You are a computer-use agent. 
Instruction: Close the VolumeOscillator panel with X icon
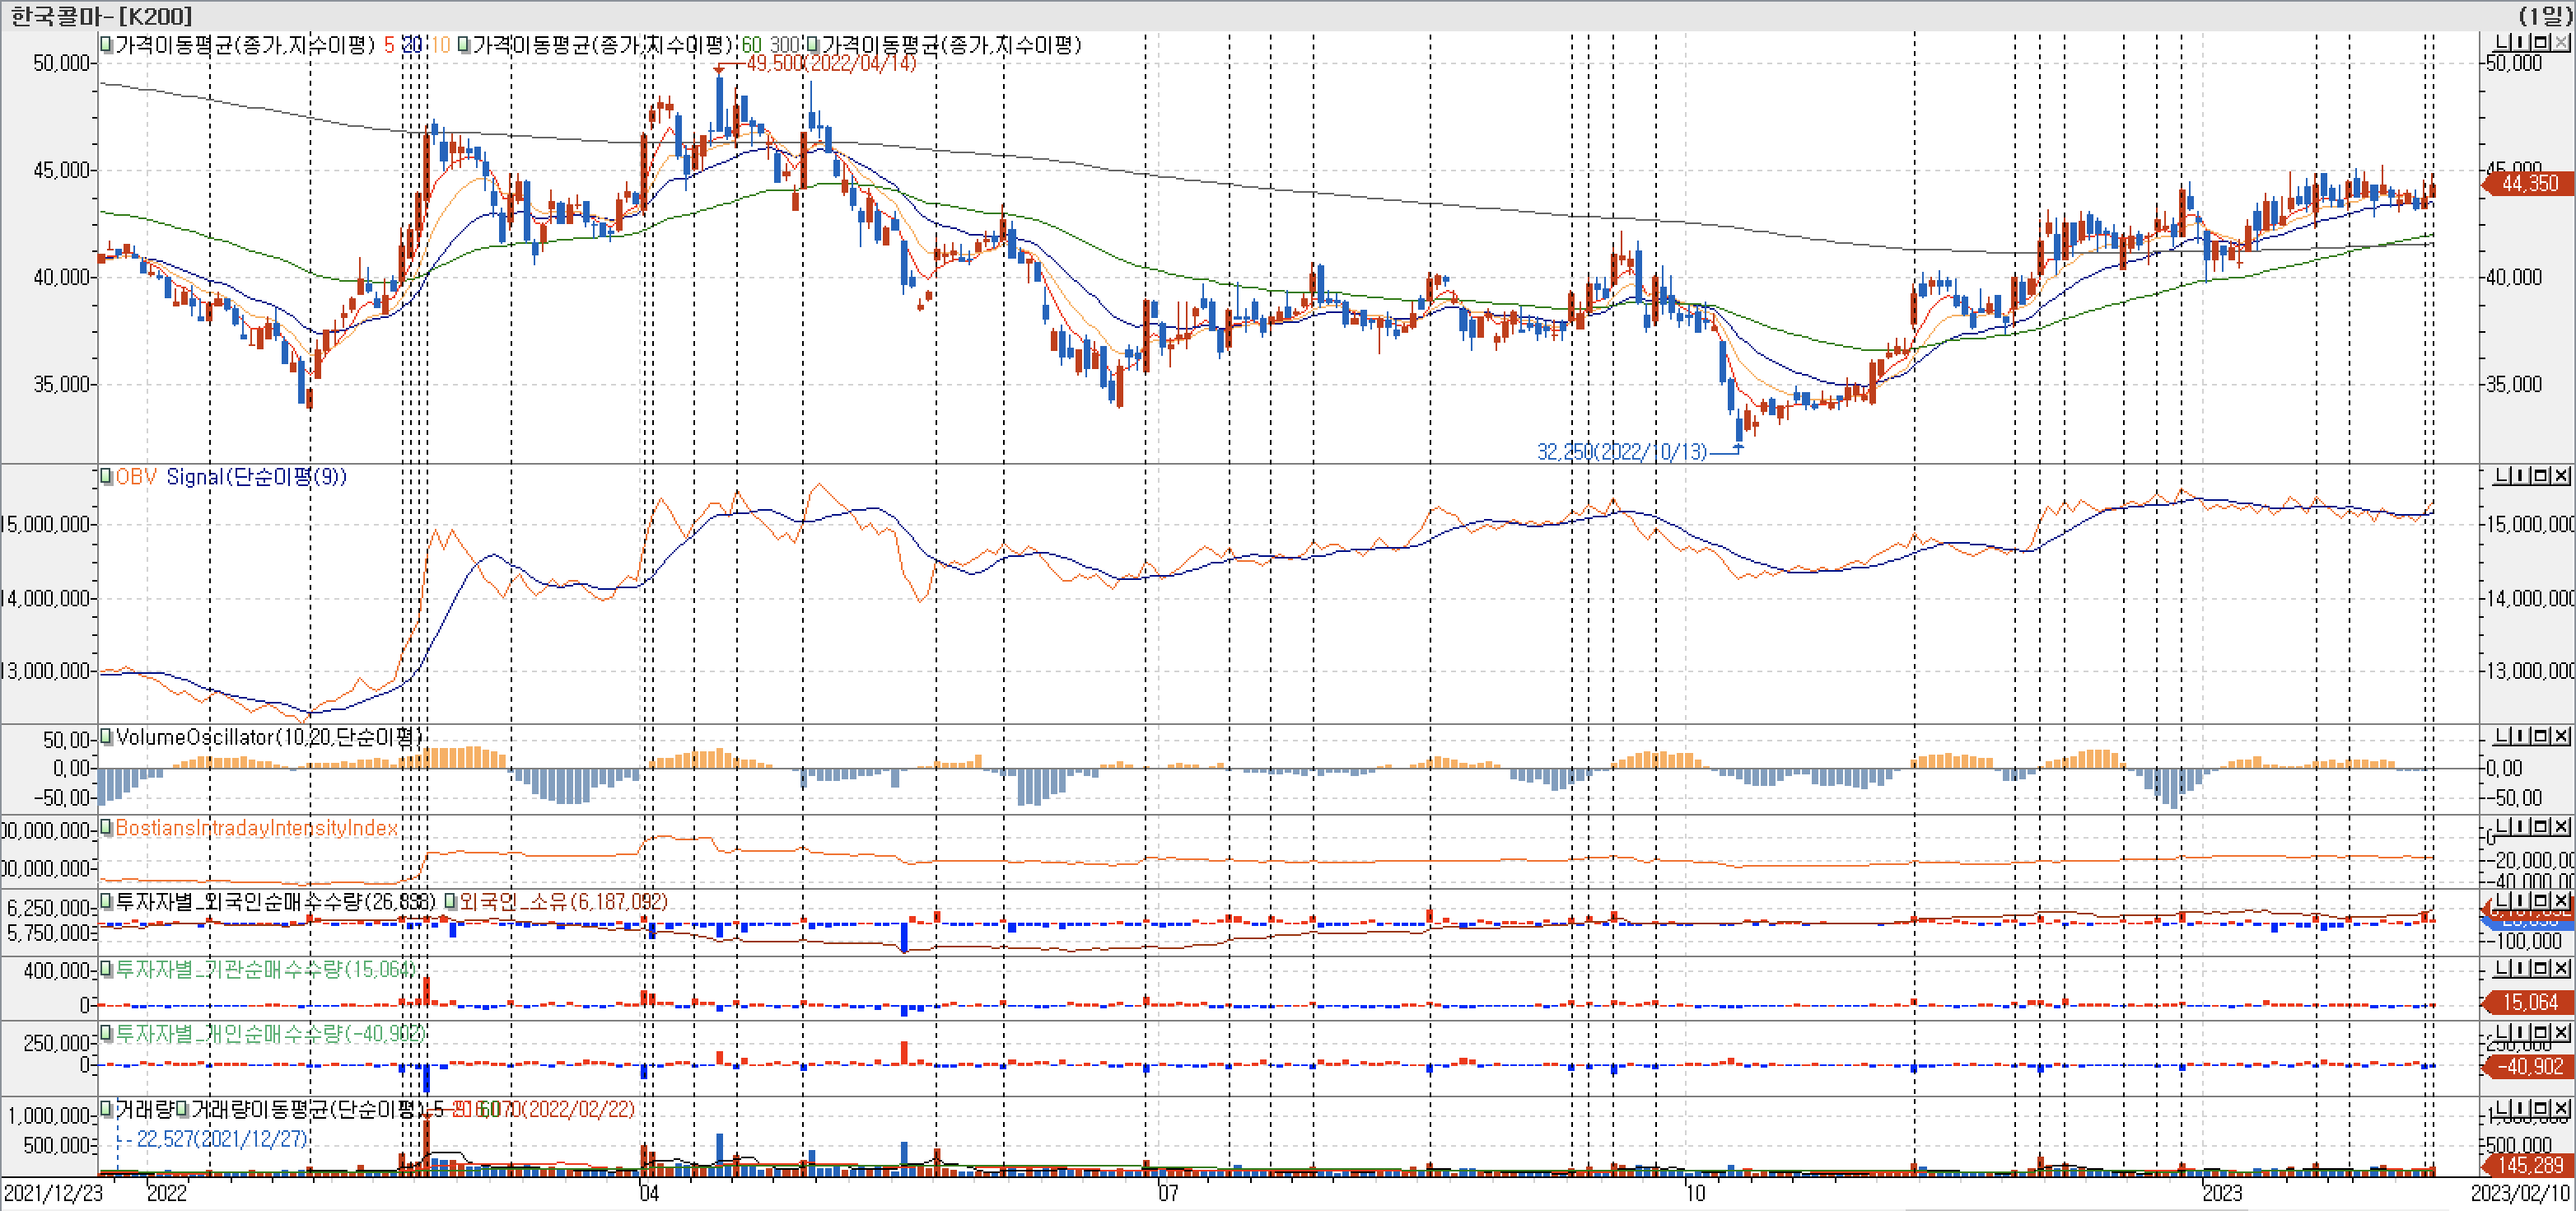click(x=2561, y=737)
